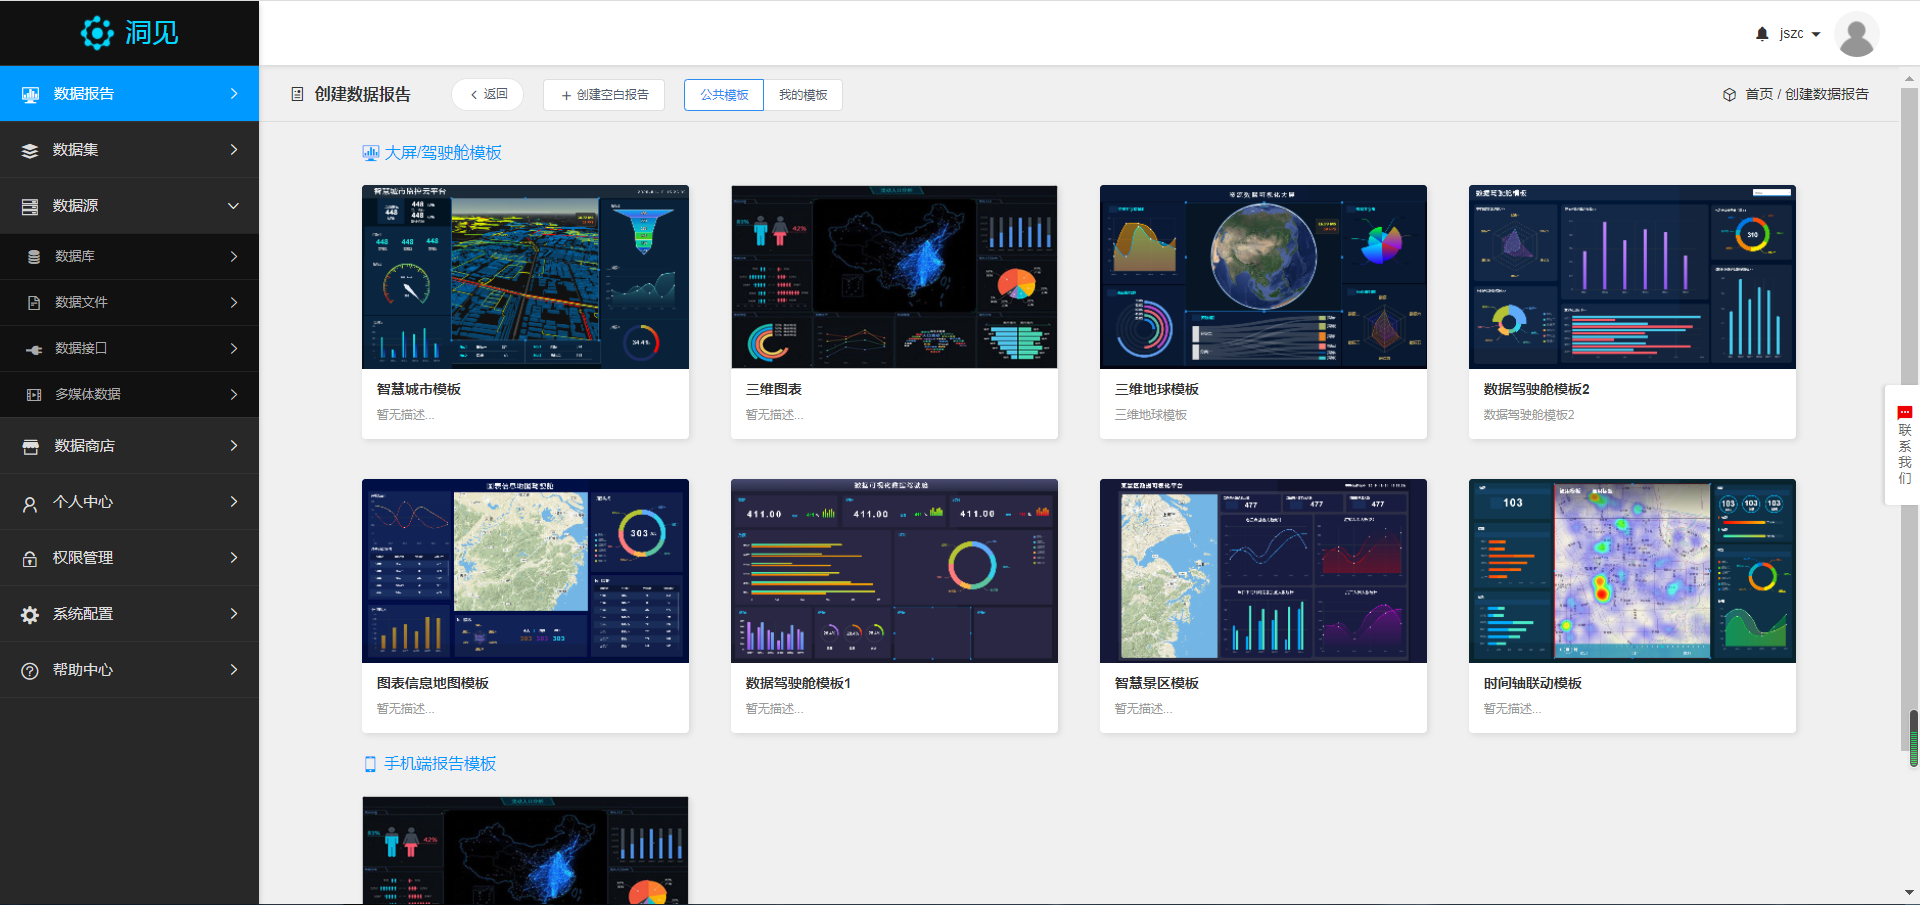
Task: Expand the 数据库 submenu chevron
Action: click(x=234, y=257)
